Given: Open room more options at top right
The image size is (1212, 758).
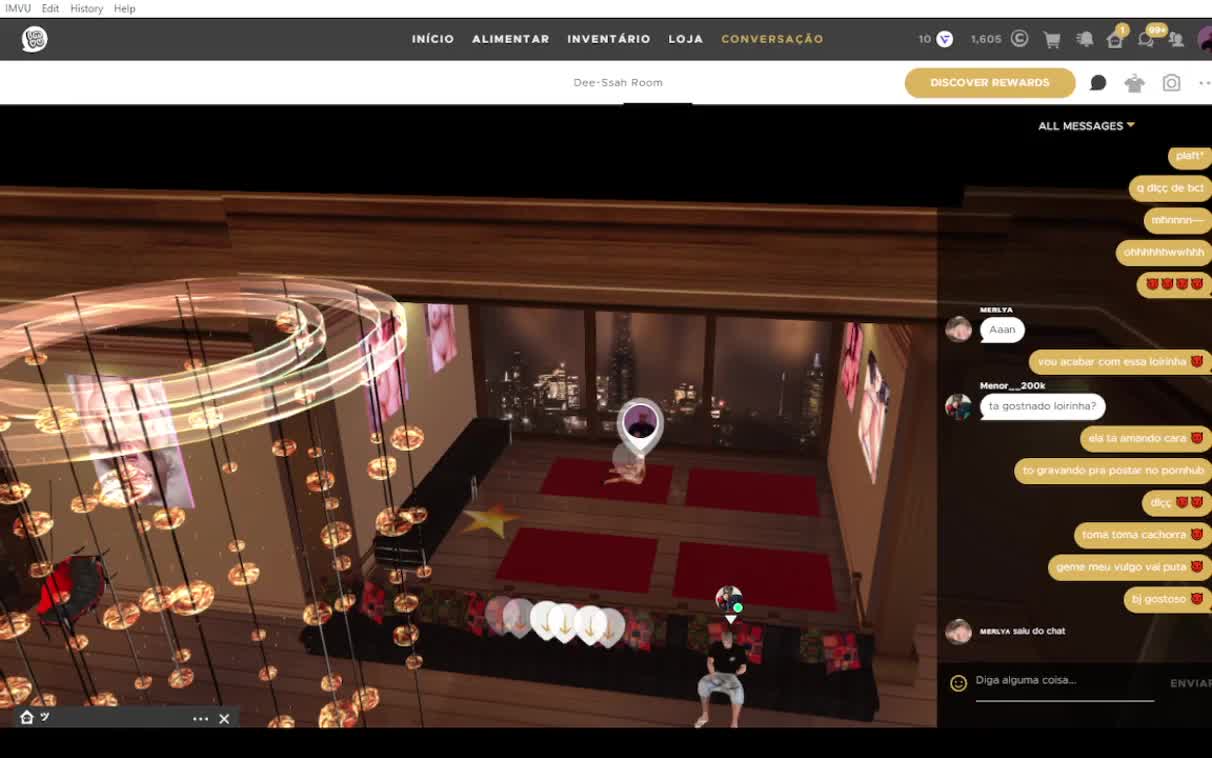Looking at the screenshot, I should tap(1203, 83).
